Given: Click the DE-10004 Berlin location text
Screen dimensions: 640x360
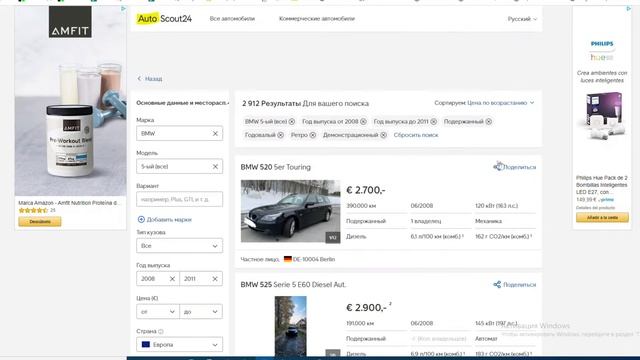Looking at the screenshot, I should (x=314, y=259).
